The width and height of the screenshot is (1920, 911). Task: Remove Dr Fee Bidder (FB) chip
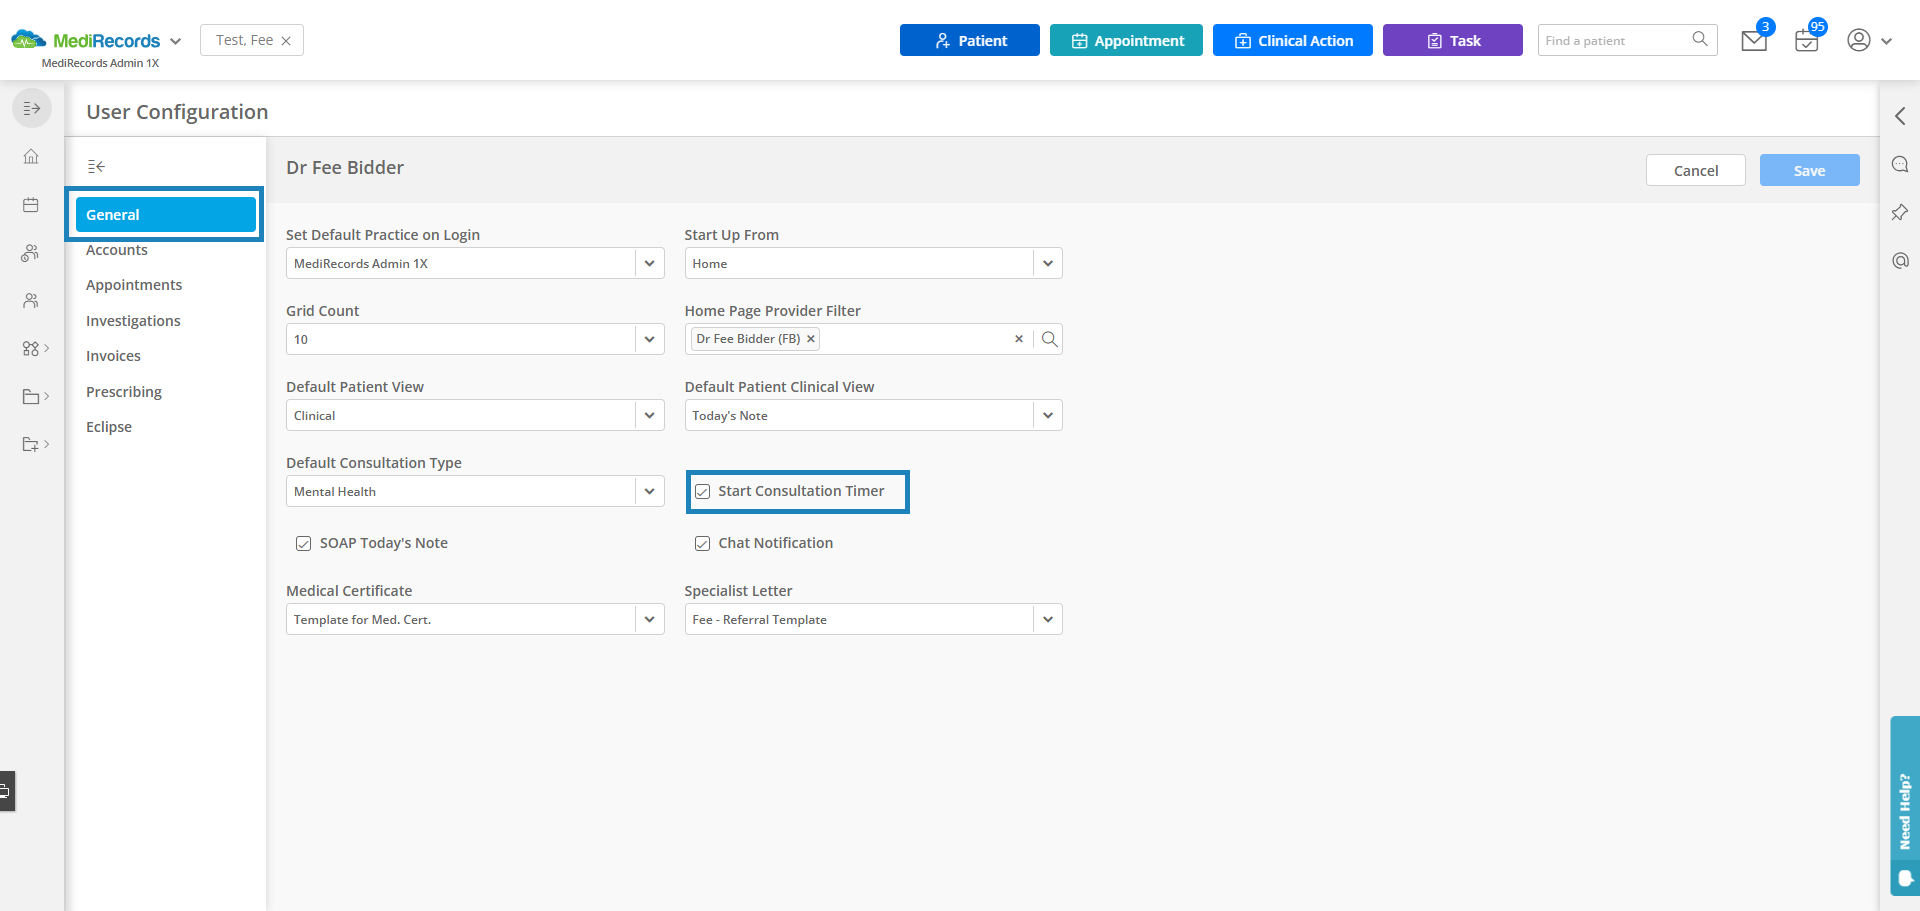point(811,339)
